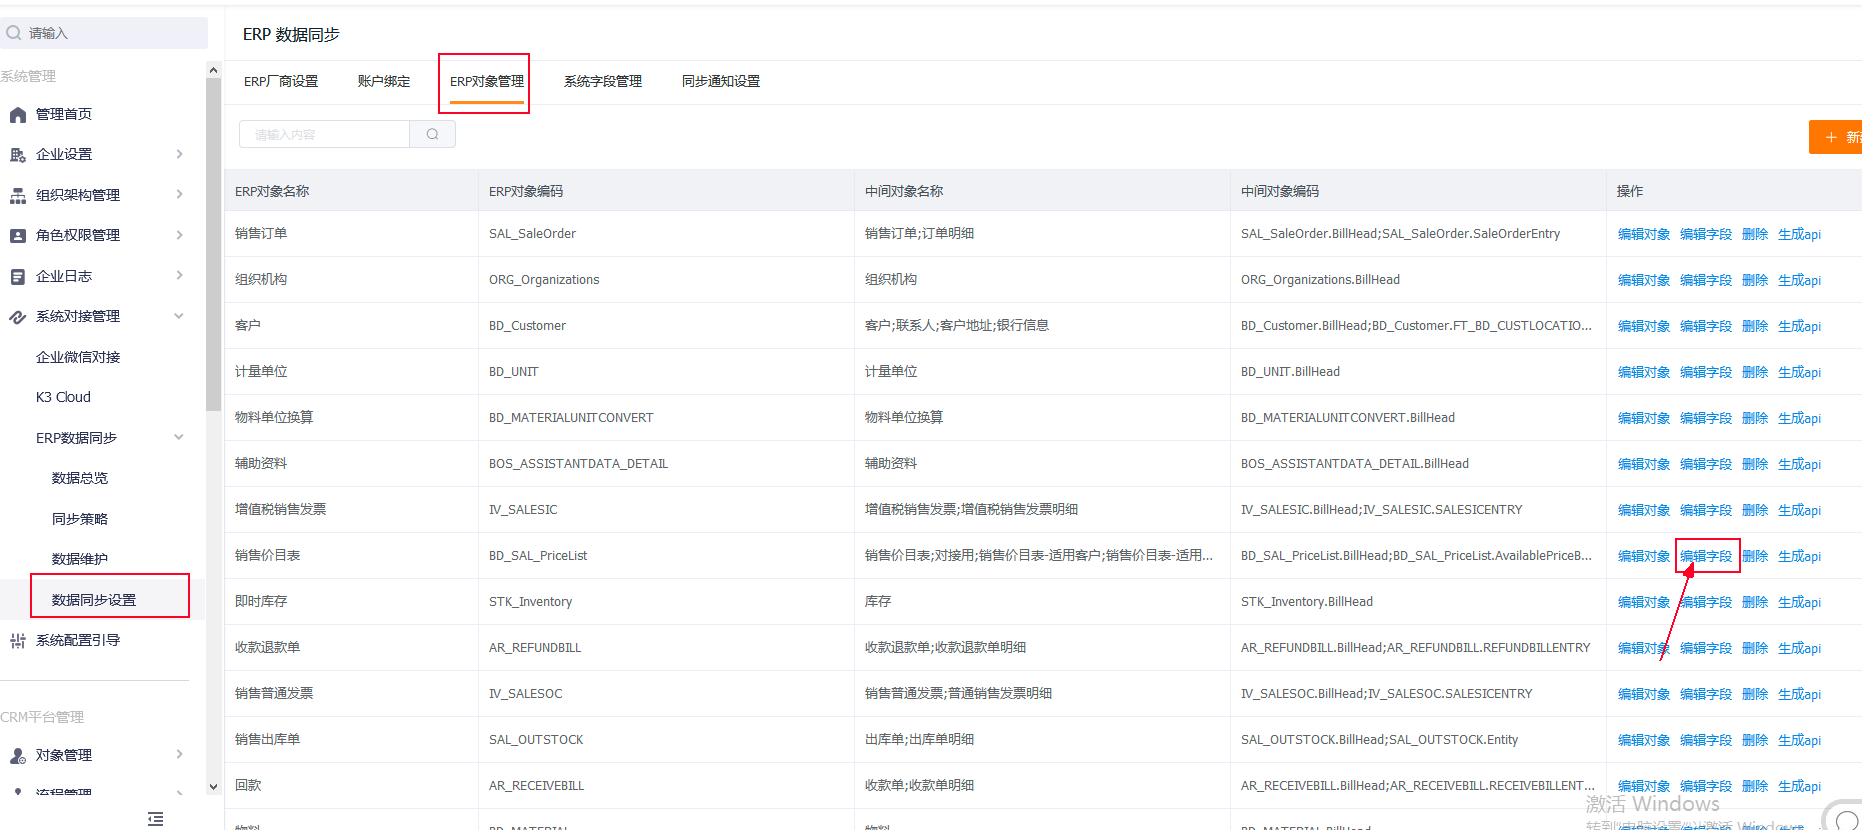This screenshot has height=830, width=1862.
Task: Focus the sidebar 请输入 search field
Action: tap(104, 33)
